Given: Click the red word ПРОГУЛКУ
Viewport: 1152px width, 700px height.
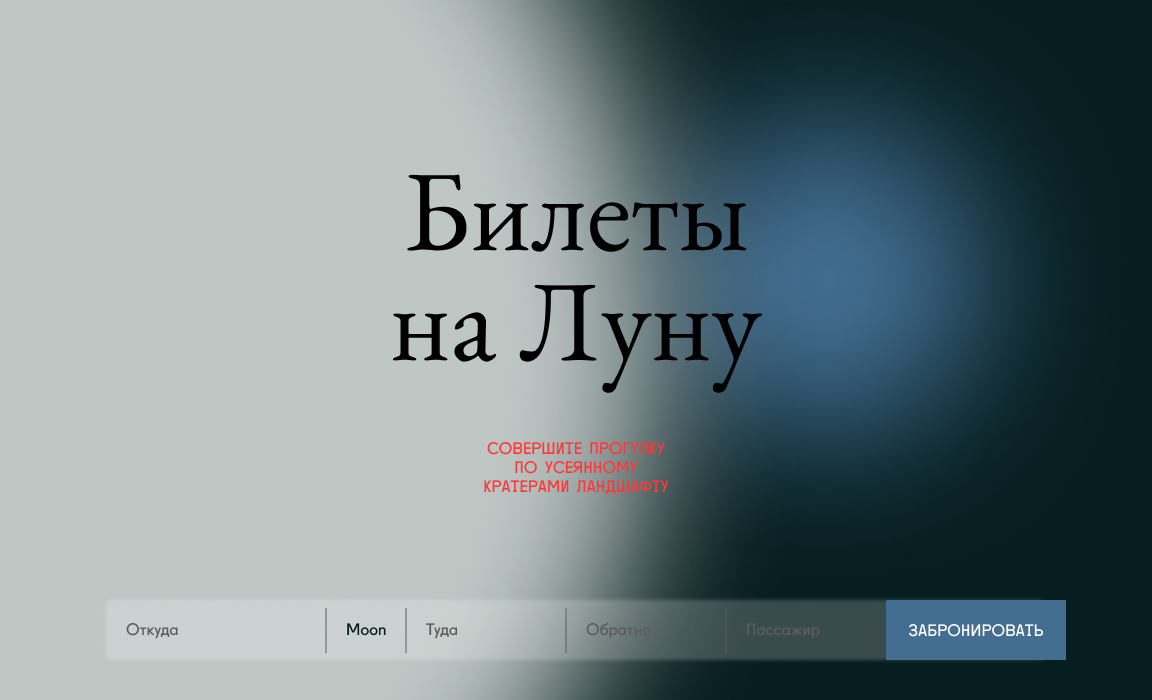Looking at the screenshot, I should coord(627,449).
